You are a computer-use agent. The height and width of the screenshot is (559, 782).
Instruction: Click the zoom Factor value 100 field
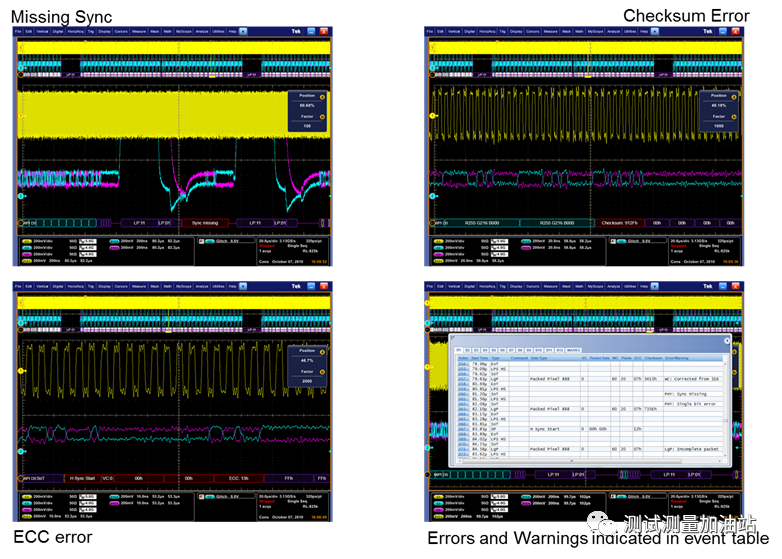click(307, 126)
